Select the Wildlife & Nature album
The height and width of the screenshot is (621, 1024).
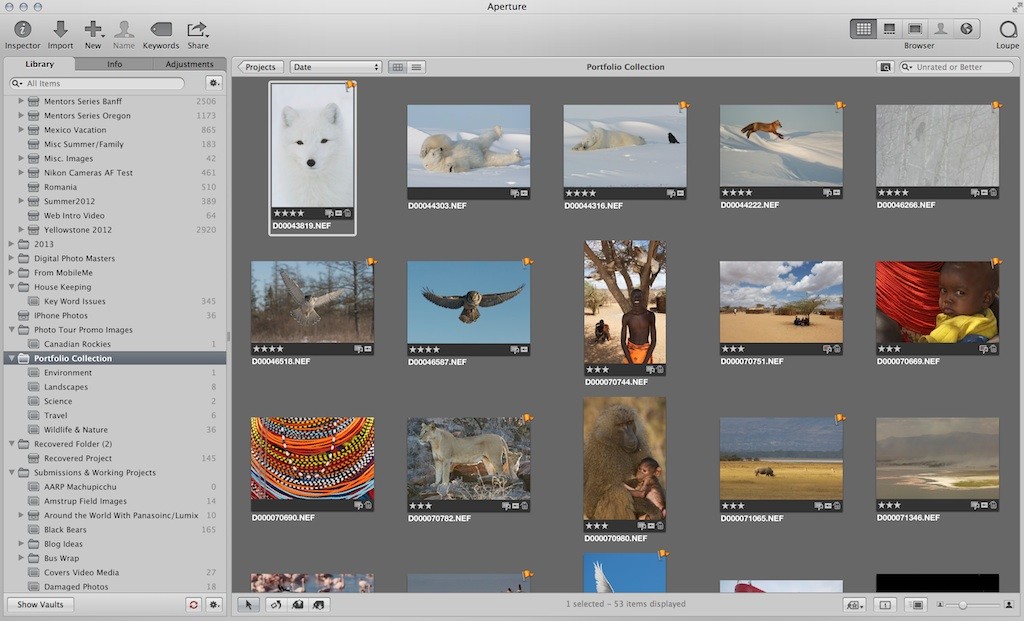point(115,430)
